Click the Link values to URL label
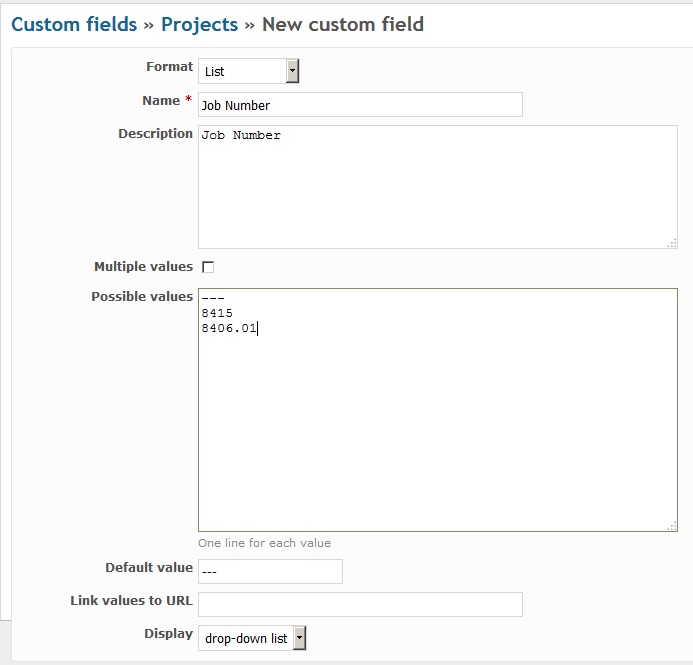 [131, 600]
